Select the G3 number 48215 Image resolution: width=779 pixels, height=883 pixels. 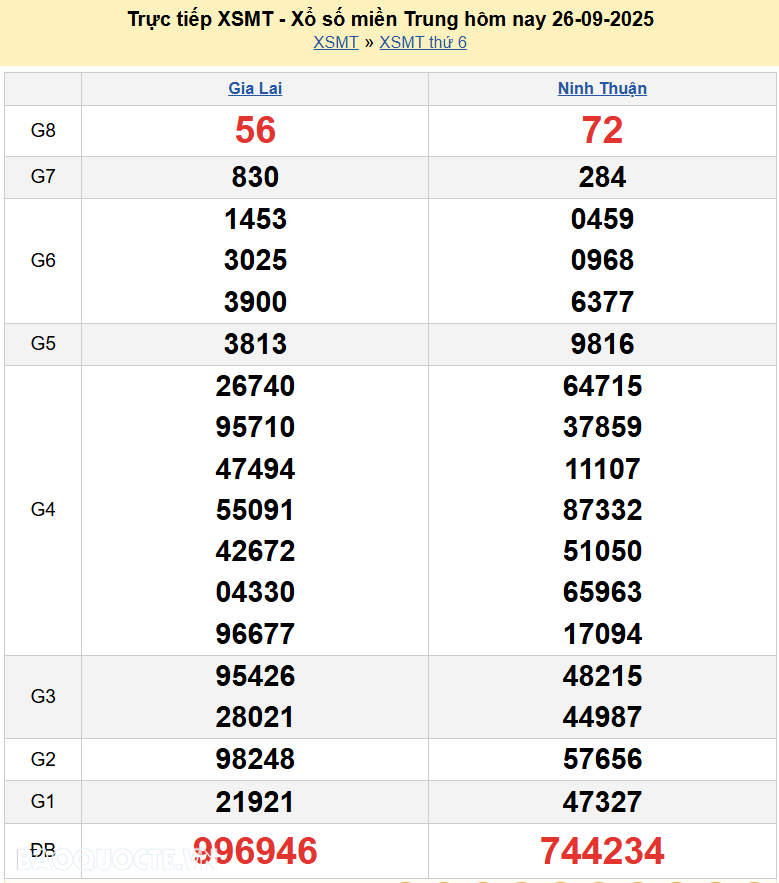[602, 676]
